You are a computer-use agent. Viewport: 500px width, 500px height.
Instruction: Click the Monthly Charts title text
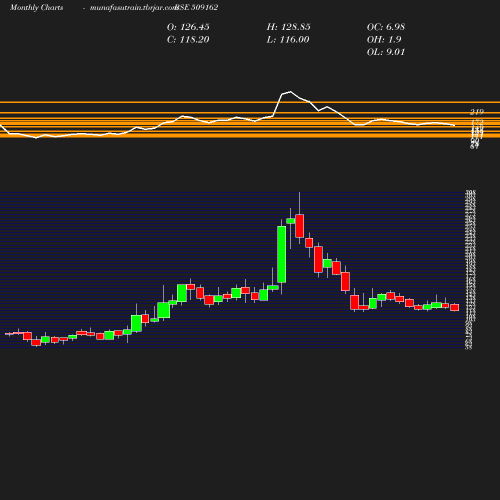pos(37,8)
